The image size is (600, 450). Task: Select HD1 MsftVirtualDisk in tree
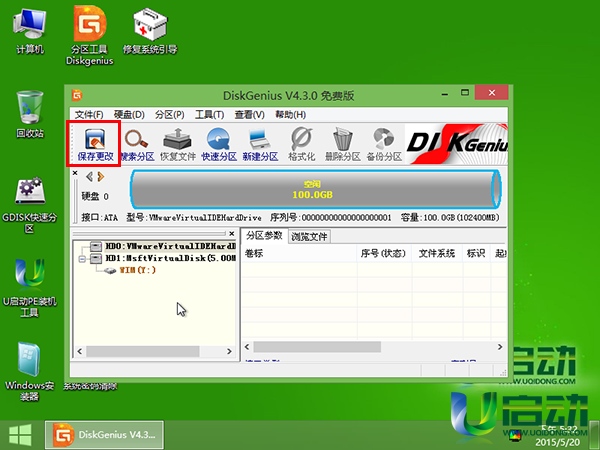pos(170,258)
